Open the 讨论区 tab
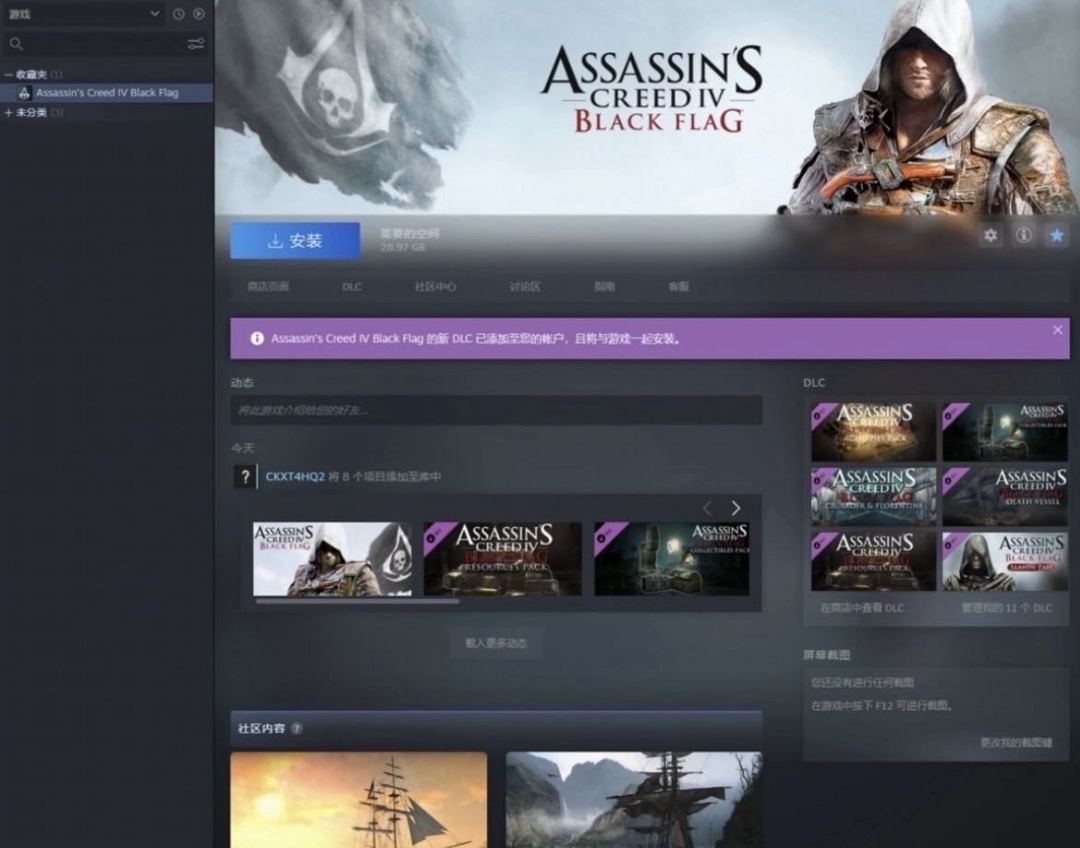Screen dimensions: 1080x848 (525, 287)
